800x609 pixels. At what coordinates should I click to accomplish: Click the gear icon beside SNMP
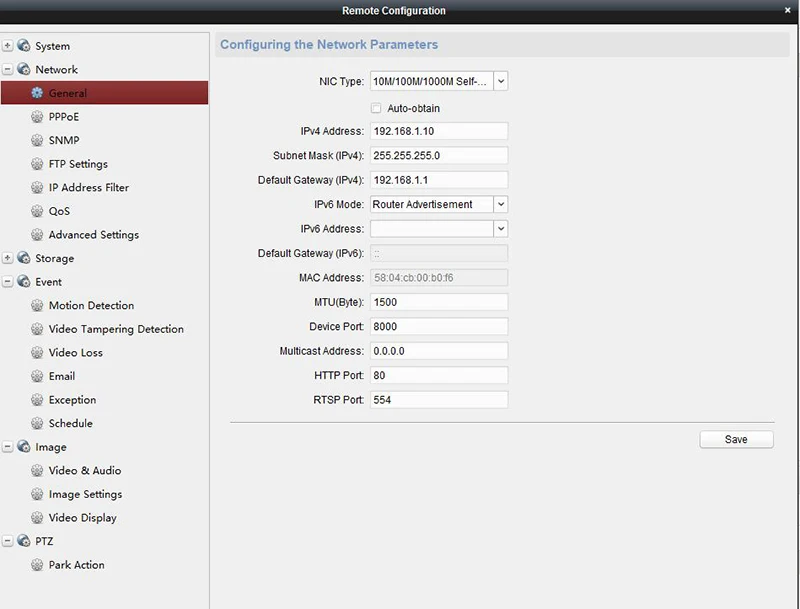click(37, 140)
